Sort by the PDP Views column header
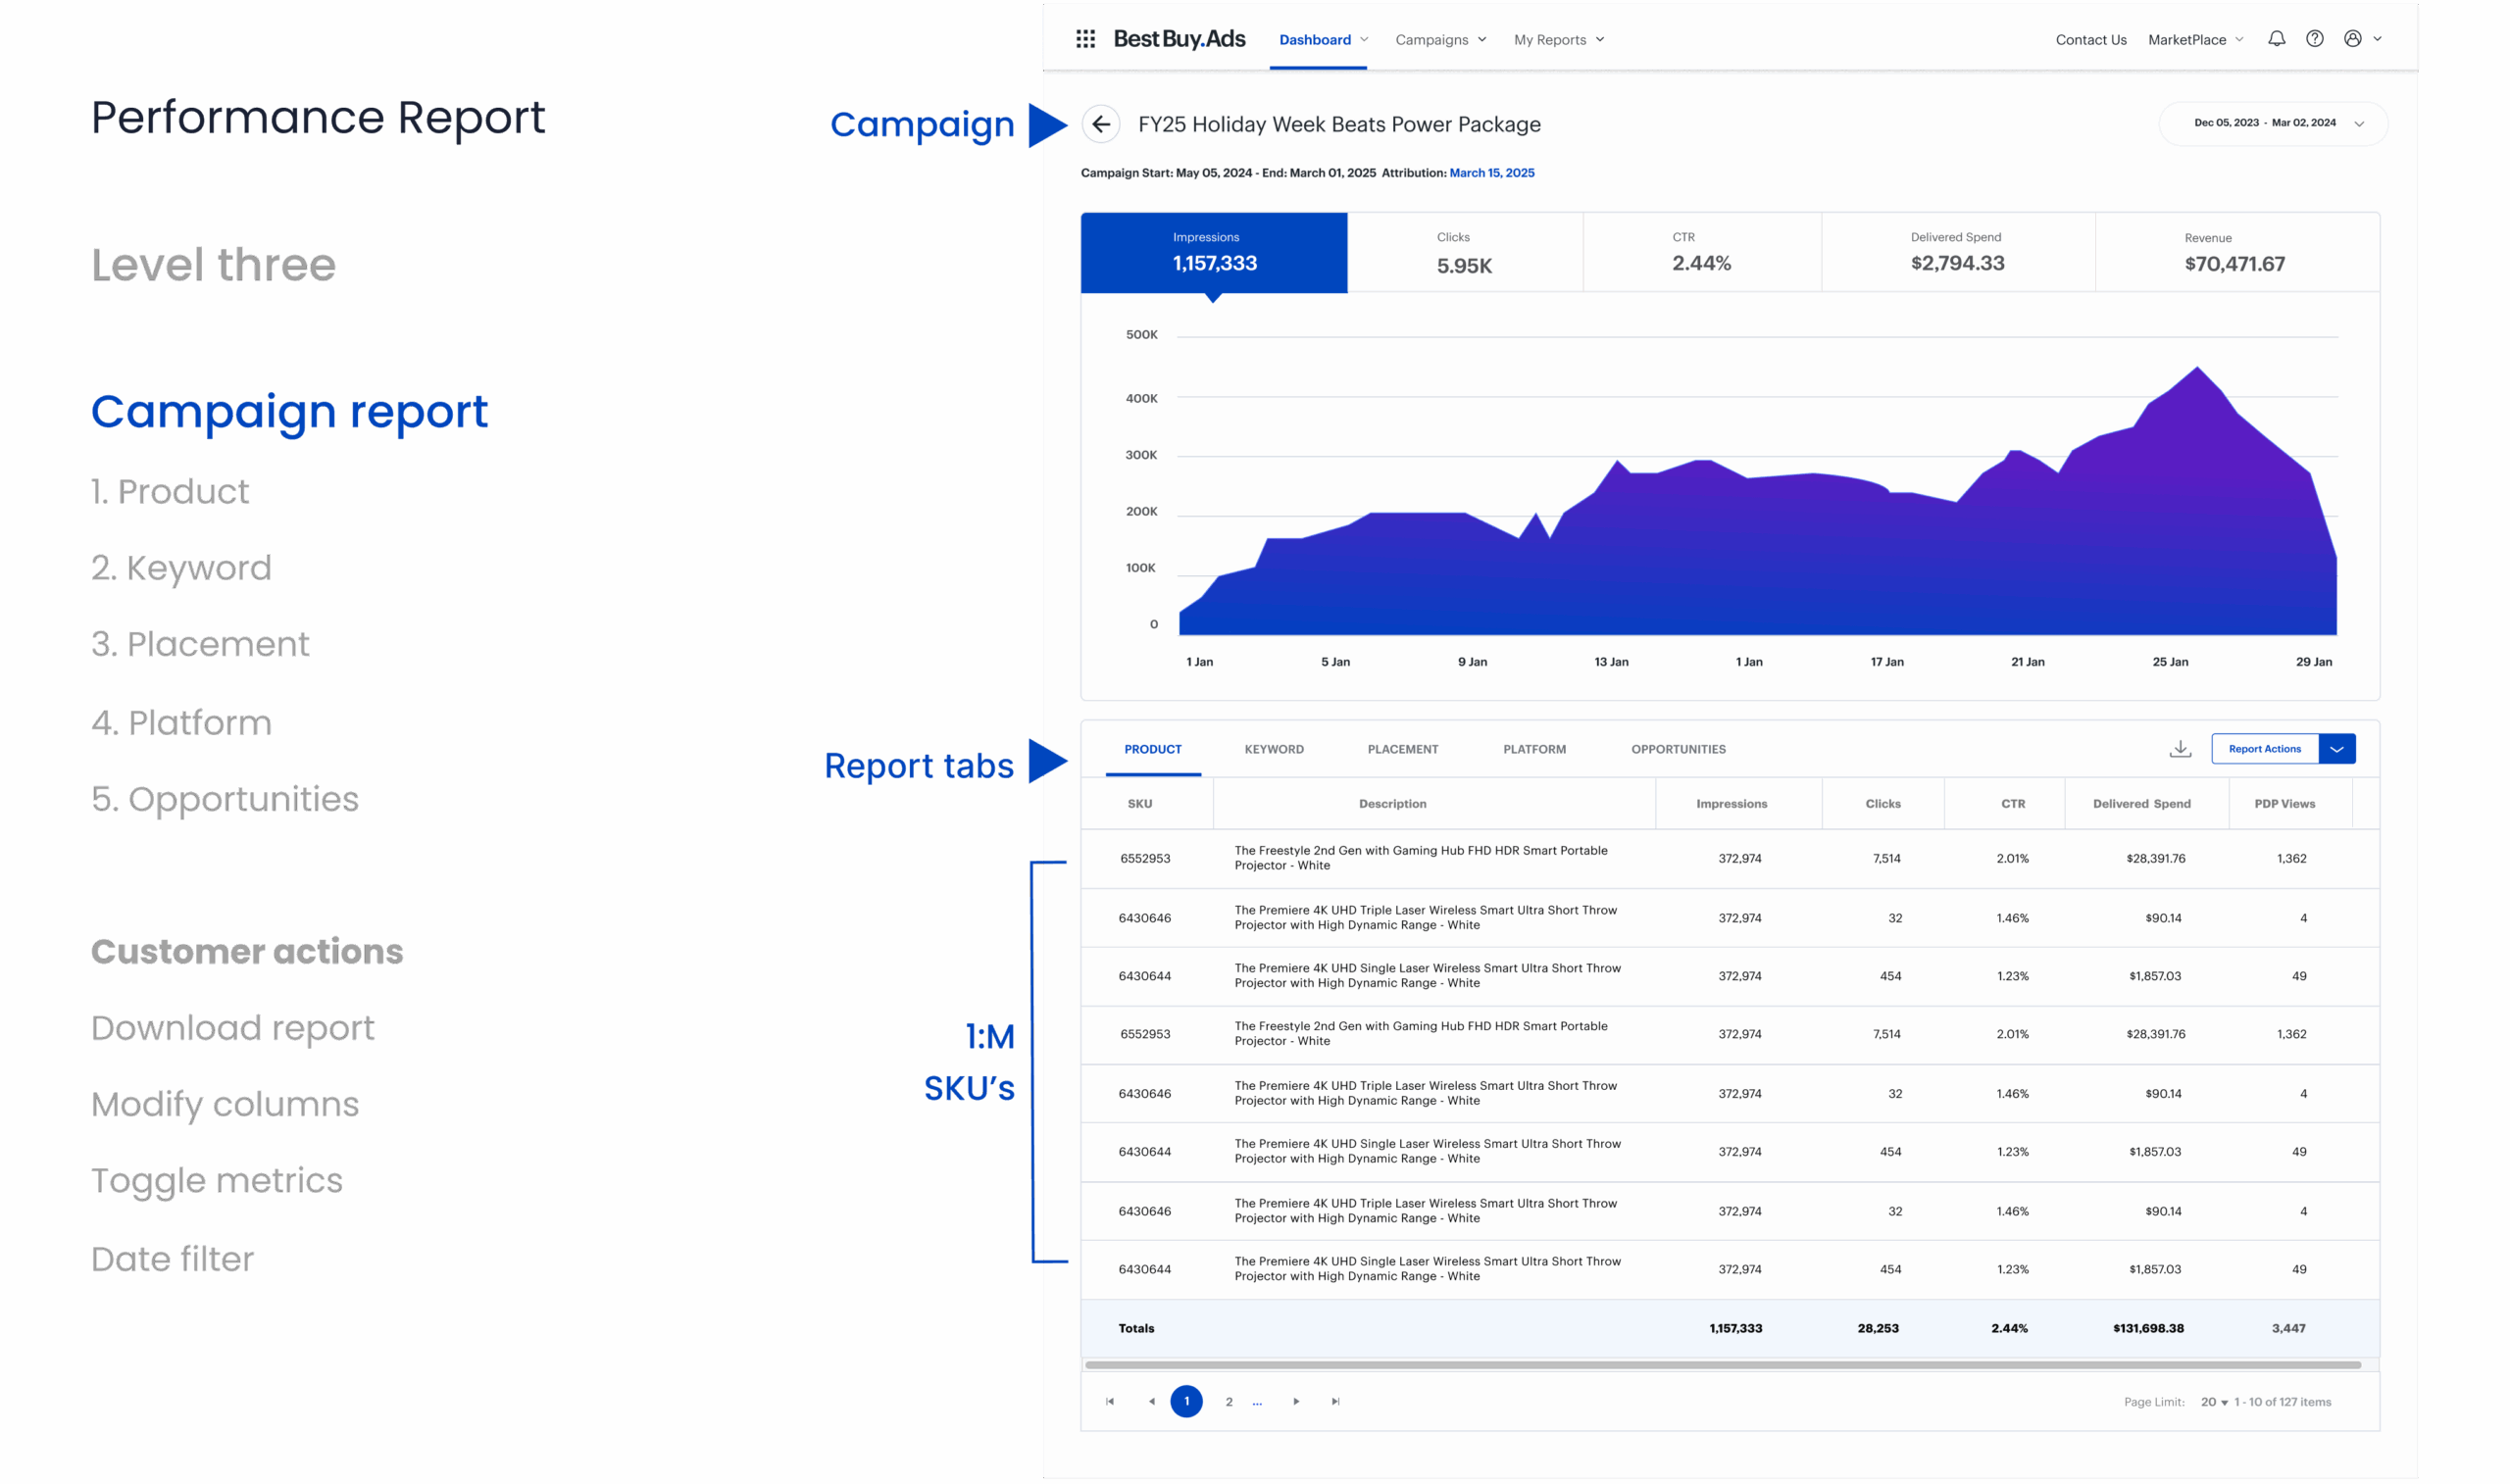This screenshot has height=1484, width=2510. pos(2284,804)
